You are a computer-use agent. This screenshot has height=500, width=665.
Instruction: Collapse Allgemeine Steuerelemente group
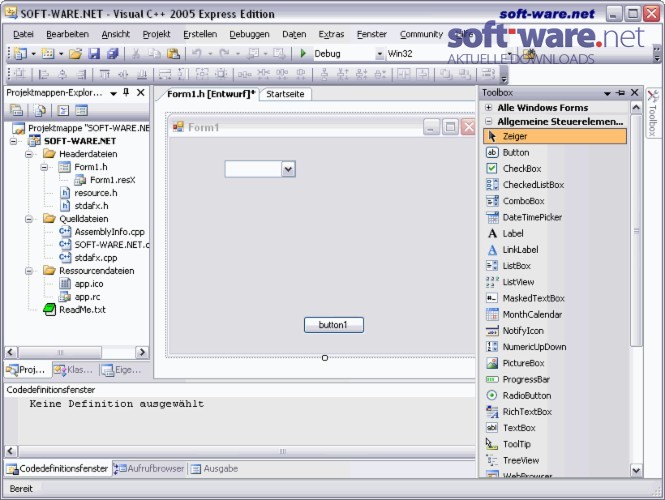pos(489,121)
